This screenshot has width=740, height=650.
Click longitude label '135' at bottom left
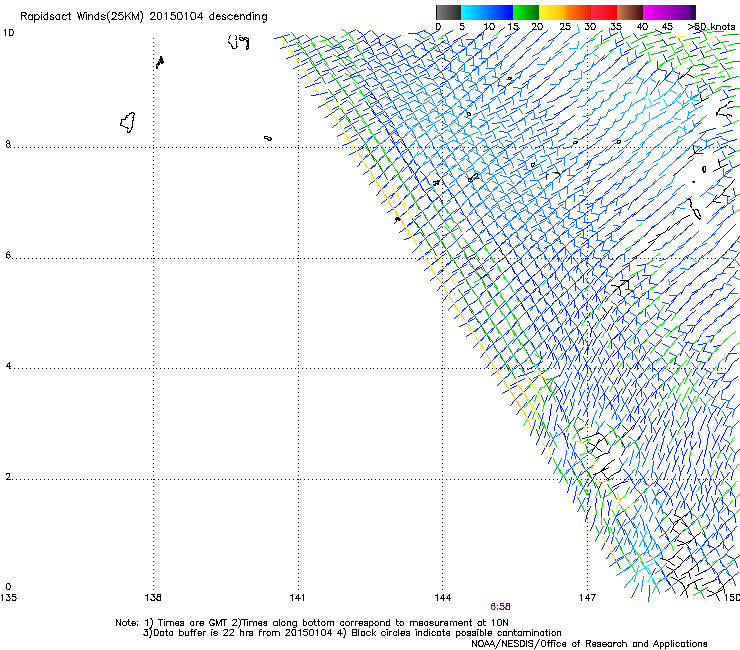coord(8,598)
